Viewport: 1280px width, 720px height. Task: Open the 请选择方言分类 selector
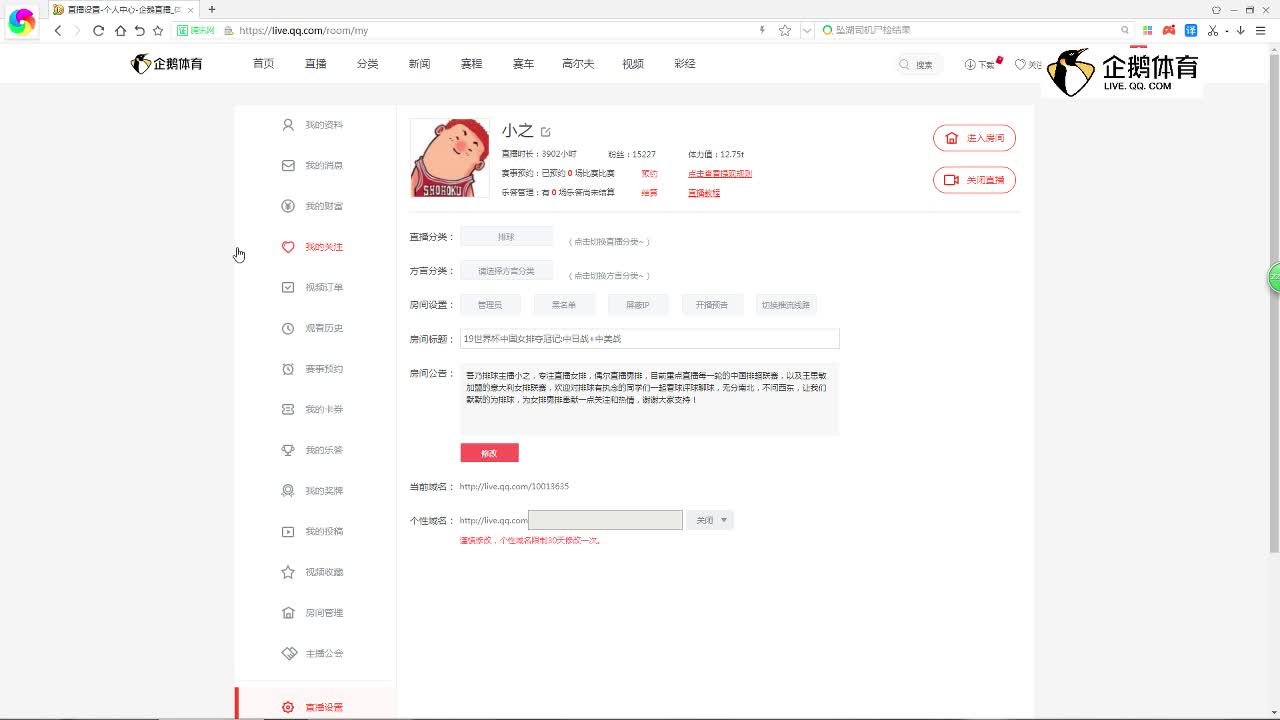click(506, 271)
